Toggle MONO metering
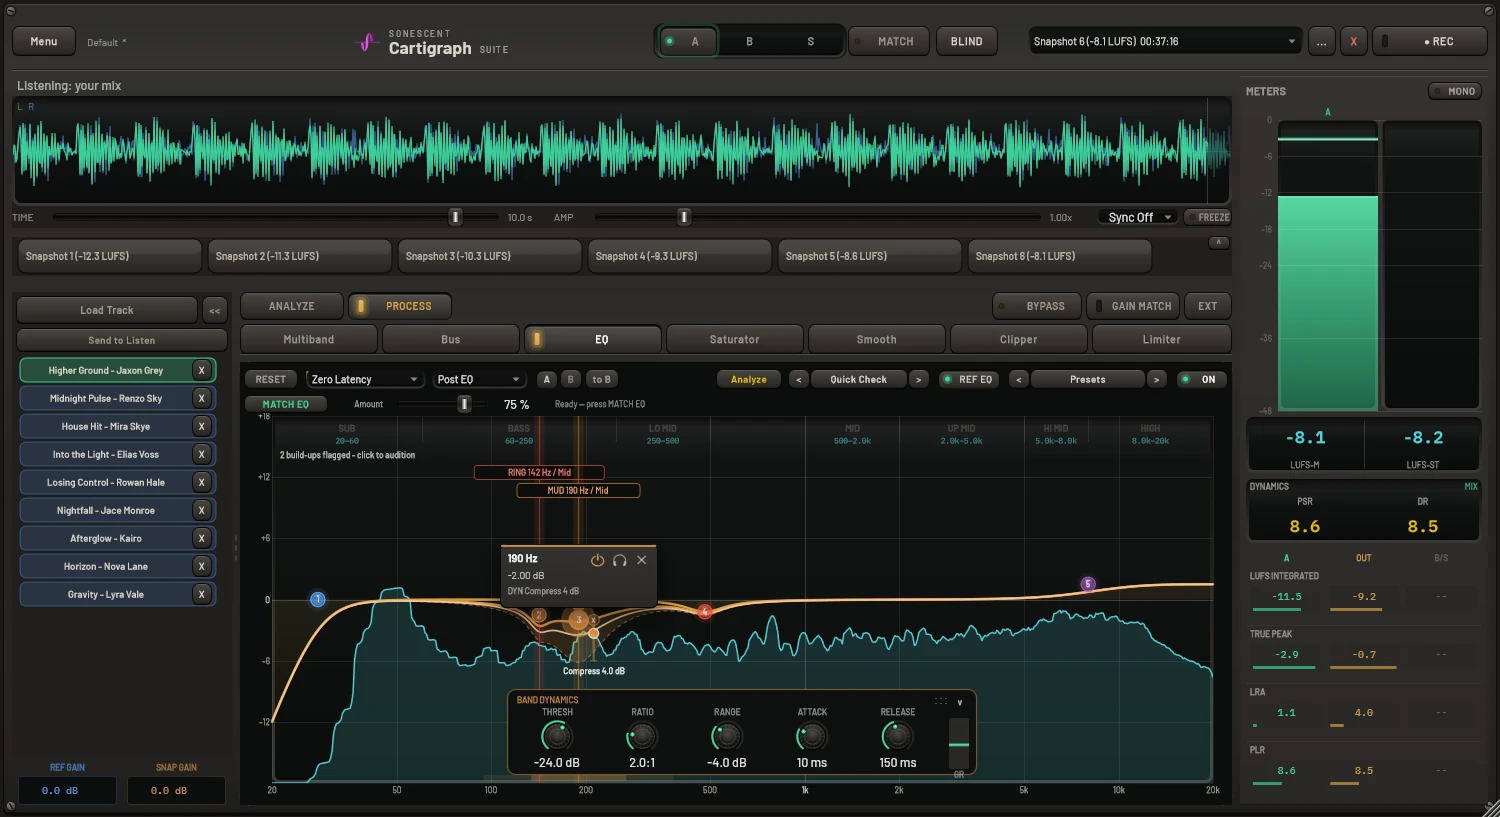The width and height of the screenshot is (1500, 817). point(1454,91)
